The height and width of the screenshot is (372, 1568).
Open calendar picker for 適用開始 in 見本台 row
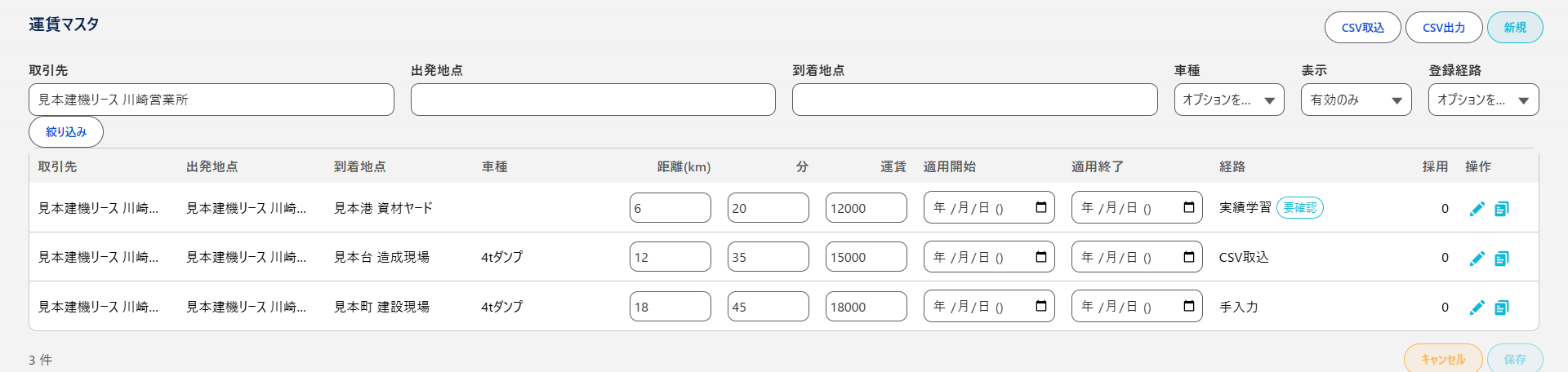point(1041,257)
